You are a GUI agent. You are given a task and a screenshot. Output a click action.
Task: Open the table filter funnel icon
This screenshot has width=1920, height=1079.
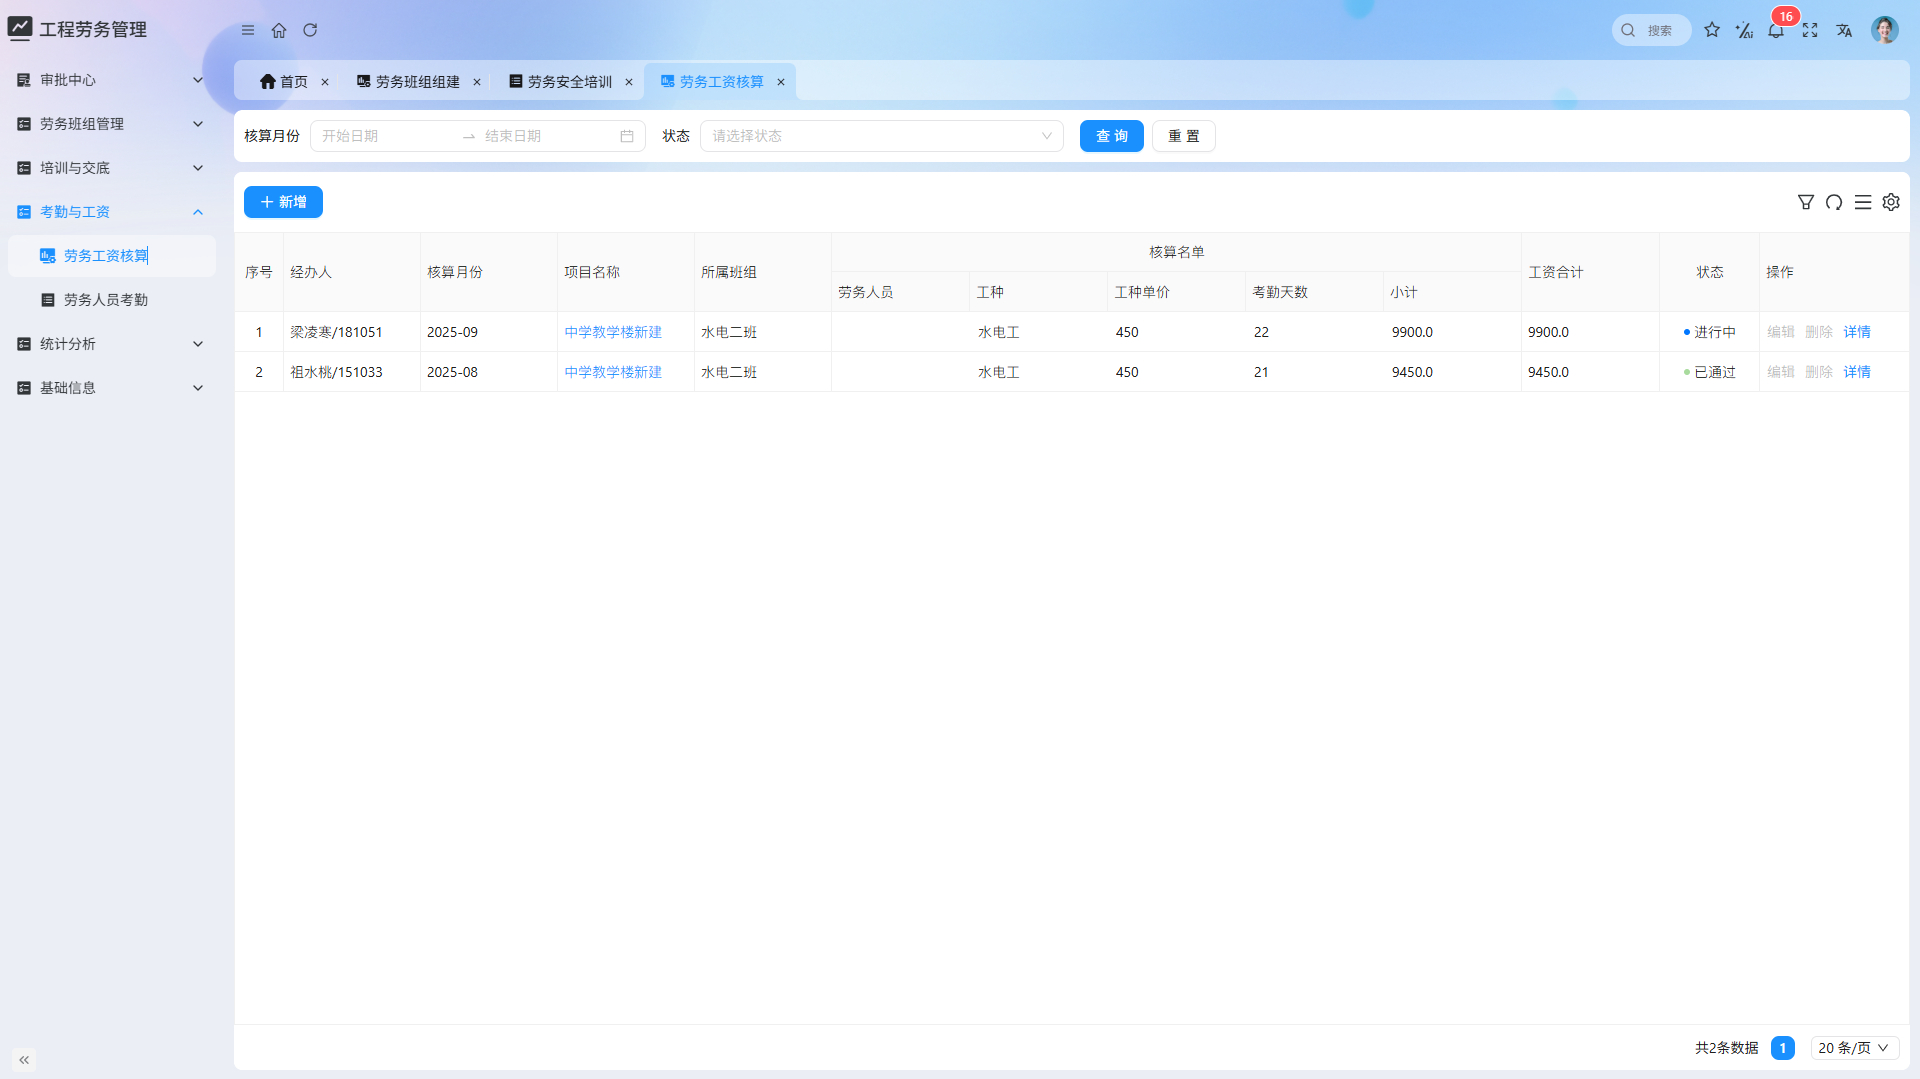coord(1806,202)
